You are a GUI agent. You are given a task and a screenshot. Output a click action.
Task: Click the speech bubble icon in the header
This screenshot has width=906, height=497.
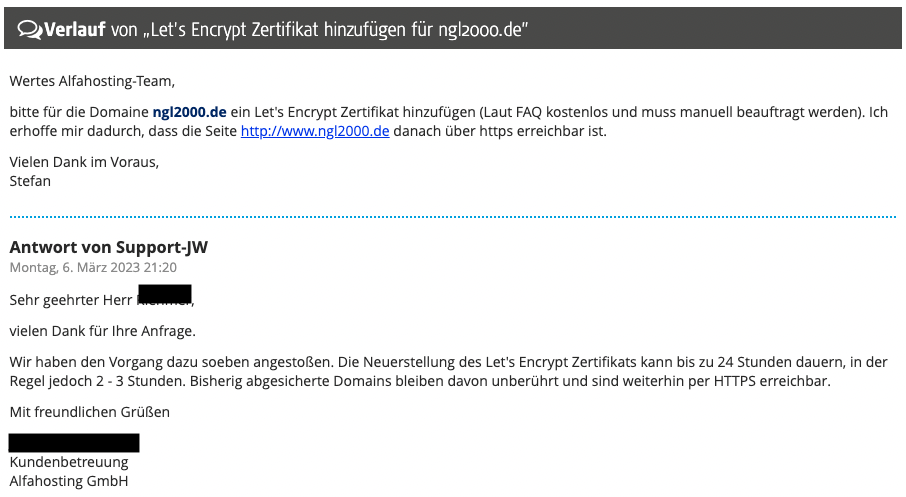28,30
